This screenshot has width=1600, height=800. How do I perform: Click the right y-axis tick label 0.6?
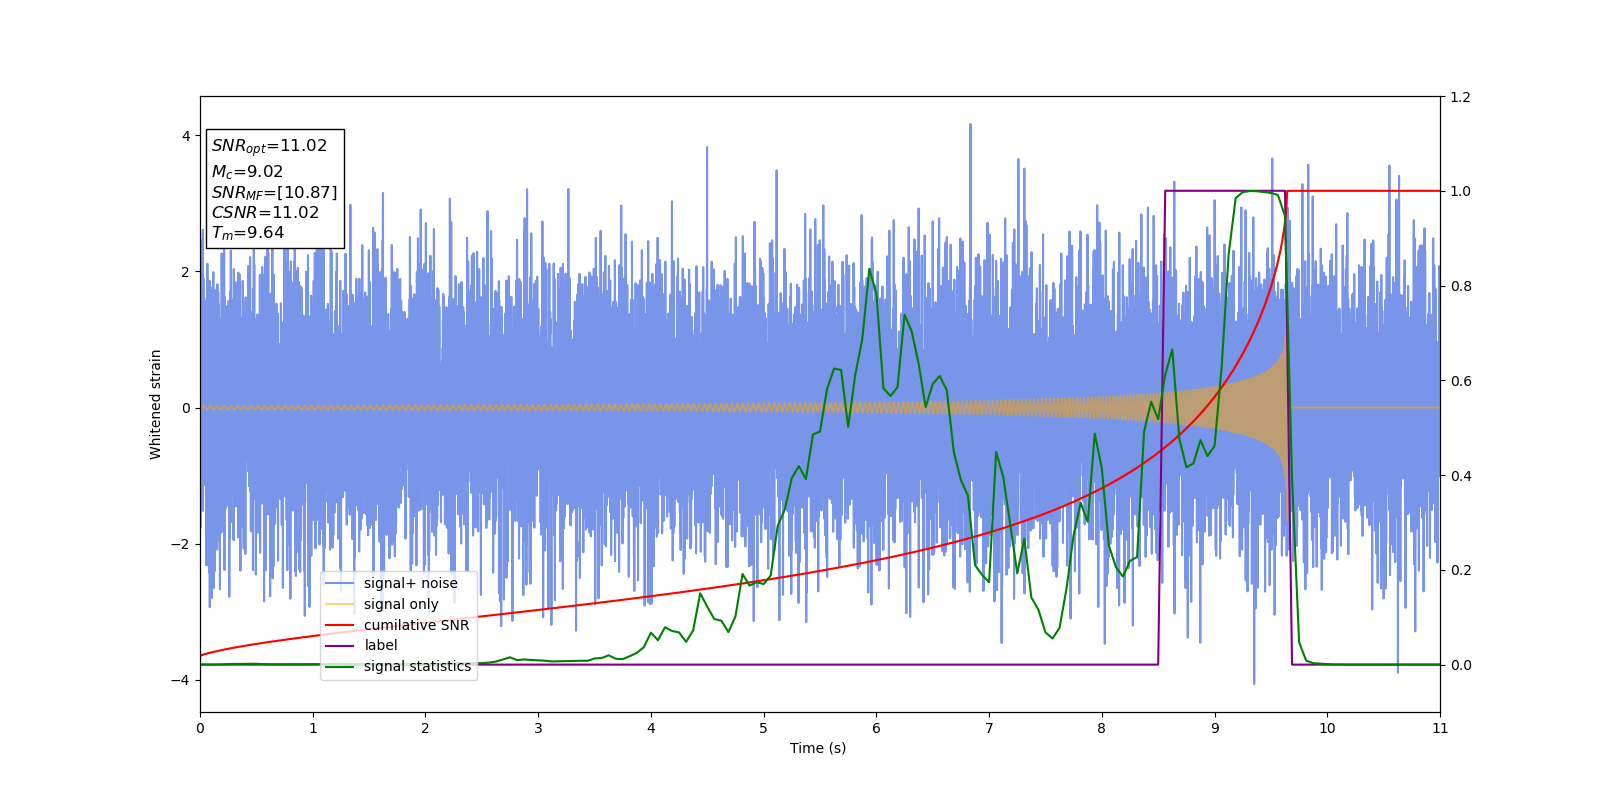click(1461, 381)
